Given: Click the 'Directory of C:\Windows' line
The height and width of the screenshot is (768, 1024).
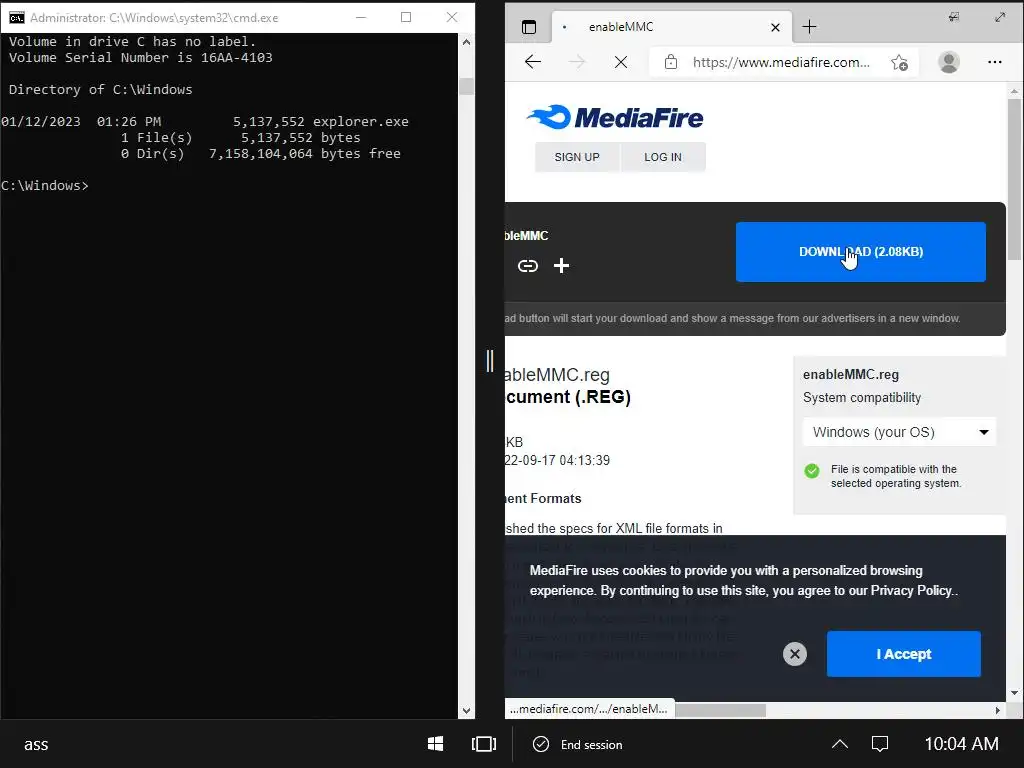Looking at the screenshot, I should (101, 89).
